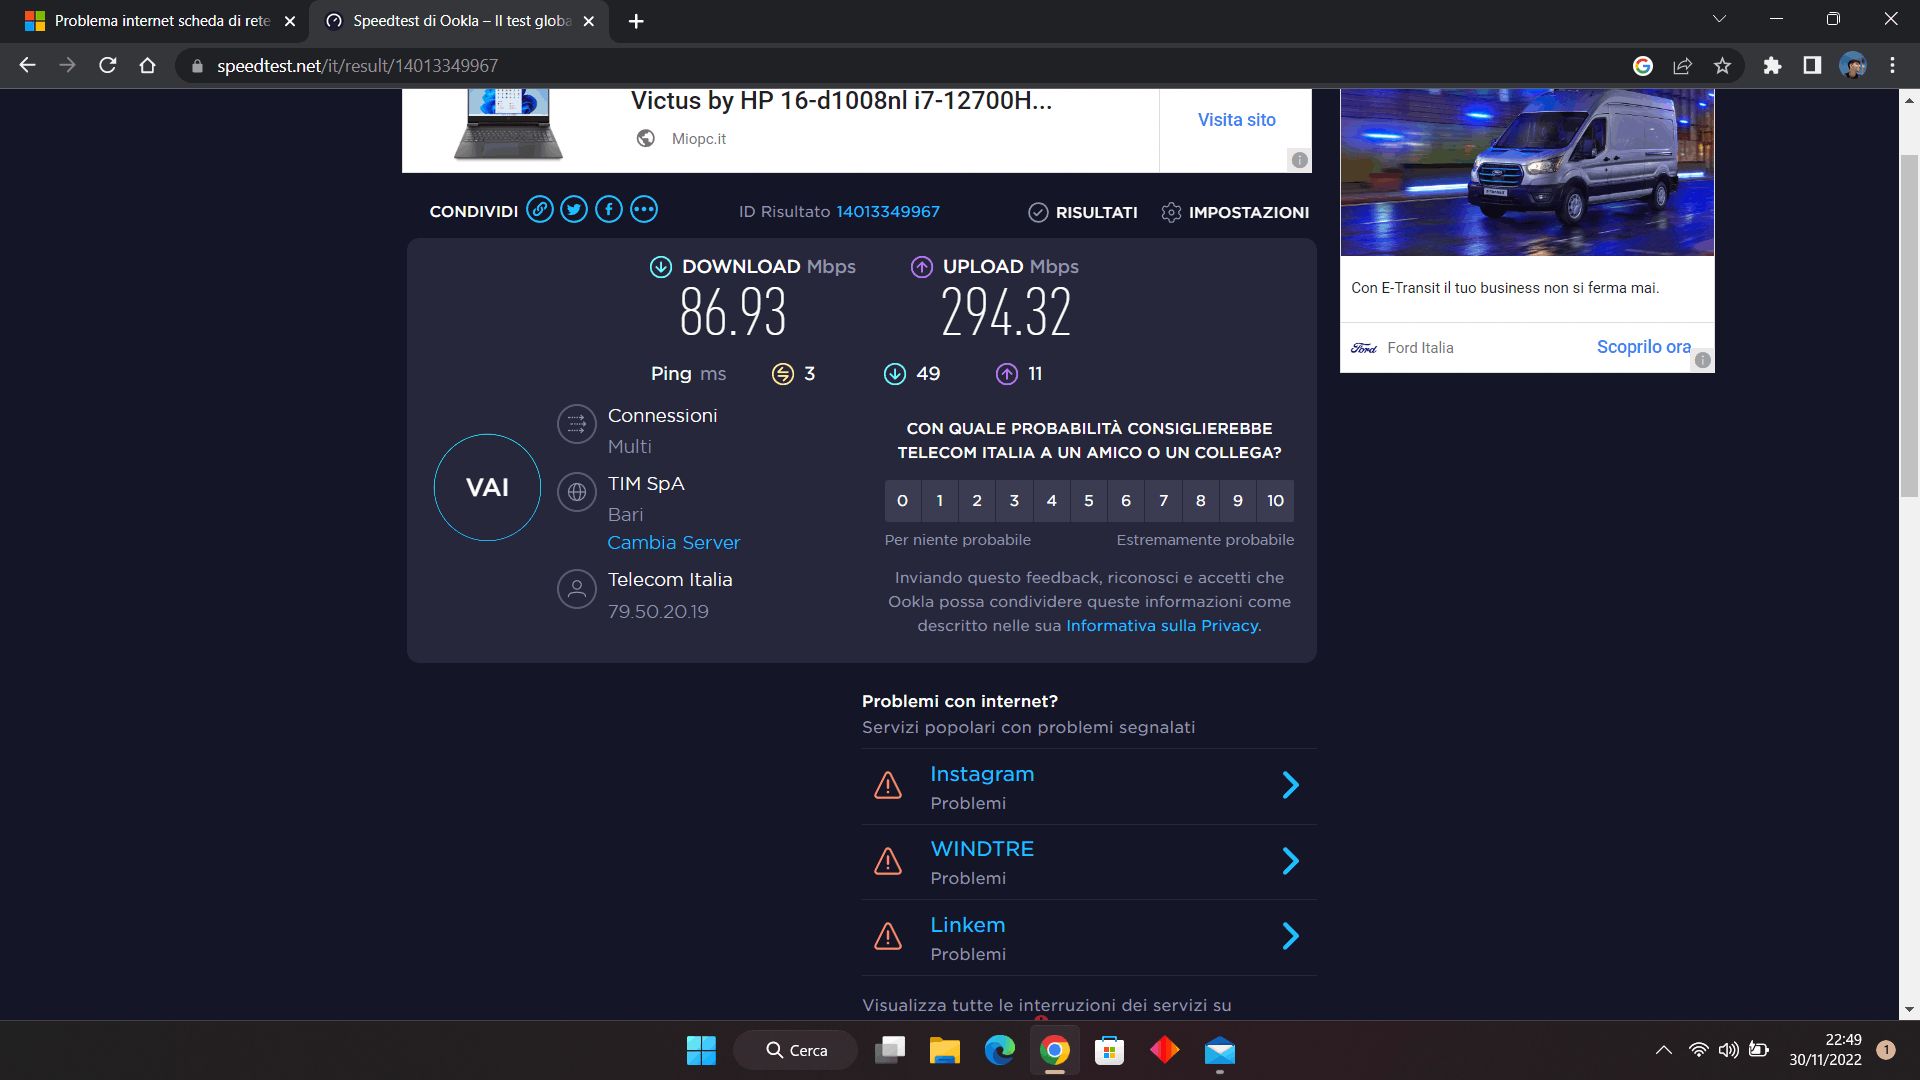Click Cambia Server link
The image size is (1920, 1080).
pyautogui.click(x=673, y=543)
